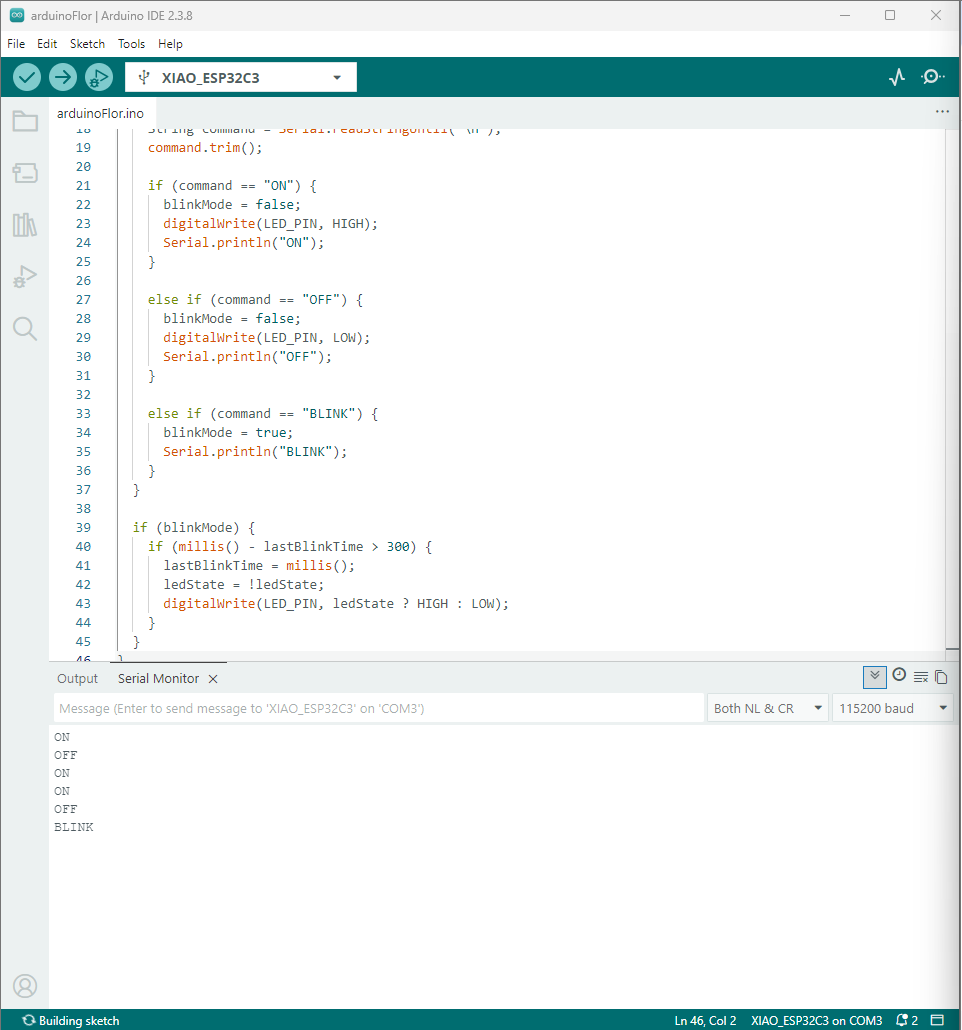Open the Serial Monitor toolbar icon

tap(932, 77)
